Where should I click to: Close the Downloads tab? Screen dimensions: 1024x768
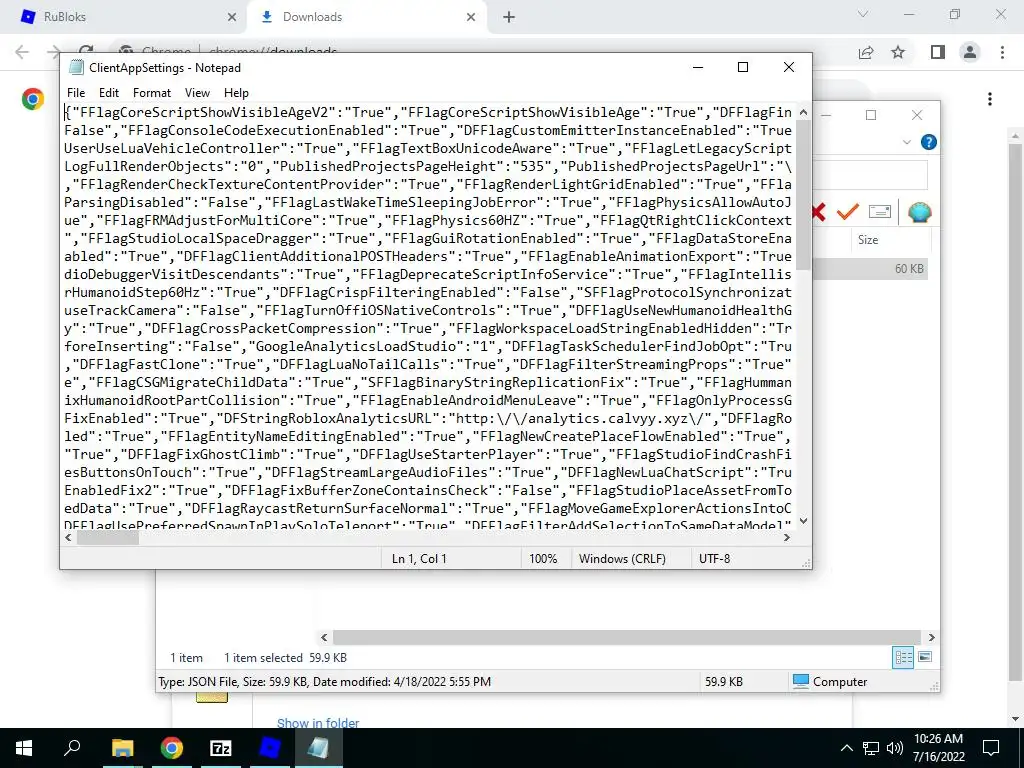(x=471, y=17)
